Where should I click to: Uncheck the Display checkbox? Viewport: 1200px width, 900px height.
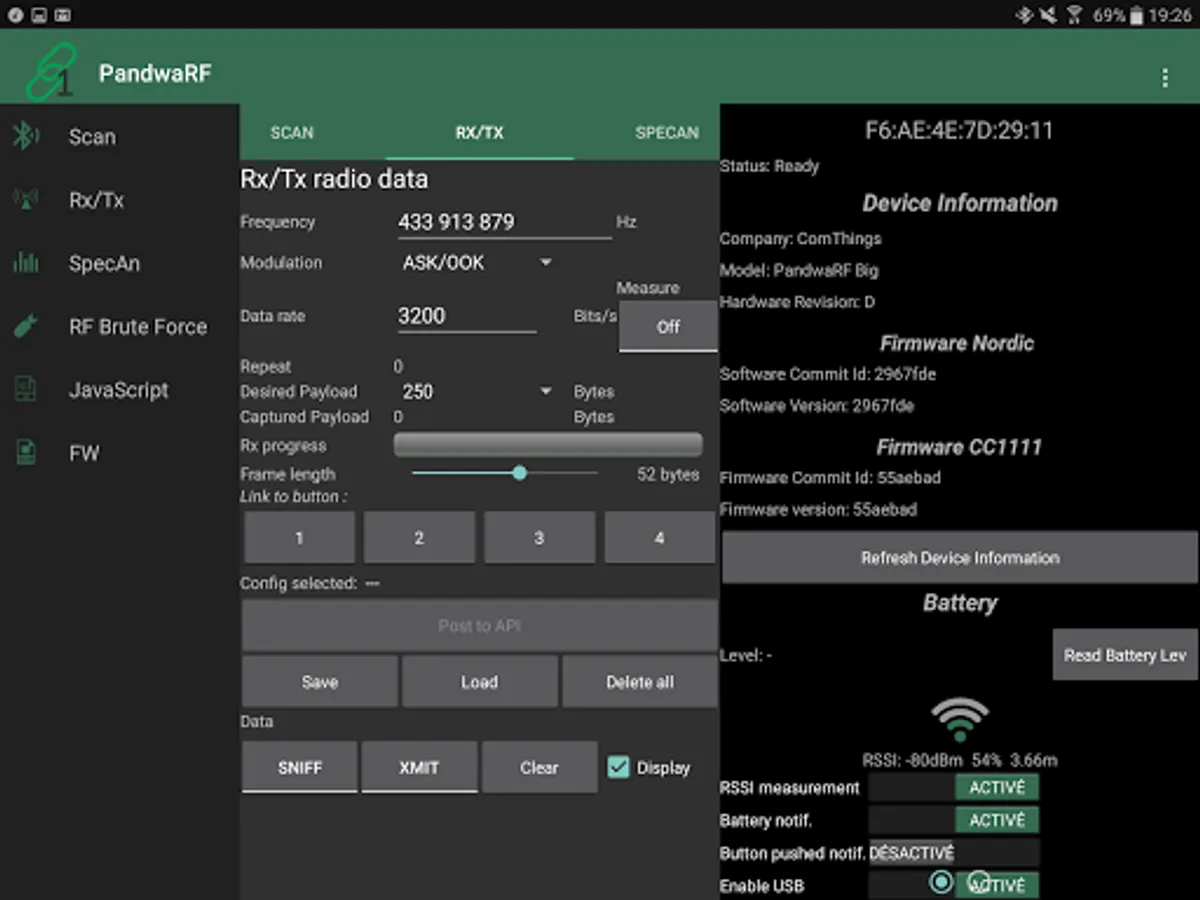click(x=619, y=767)
